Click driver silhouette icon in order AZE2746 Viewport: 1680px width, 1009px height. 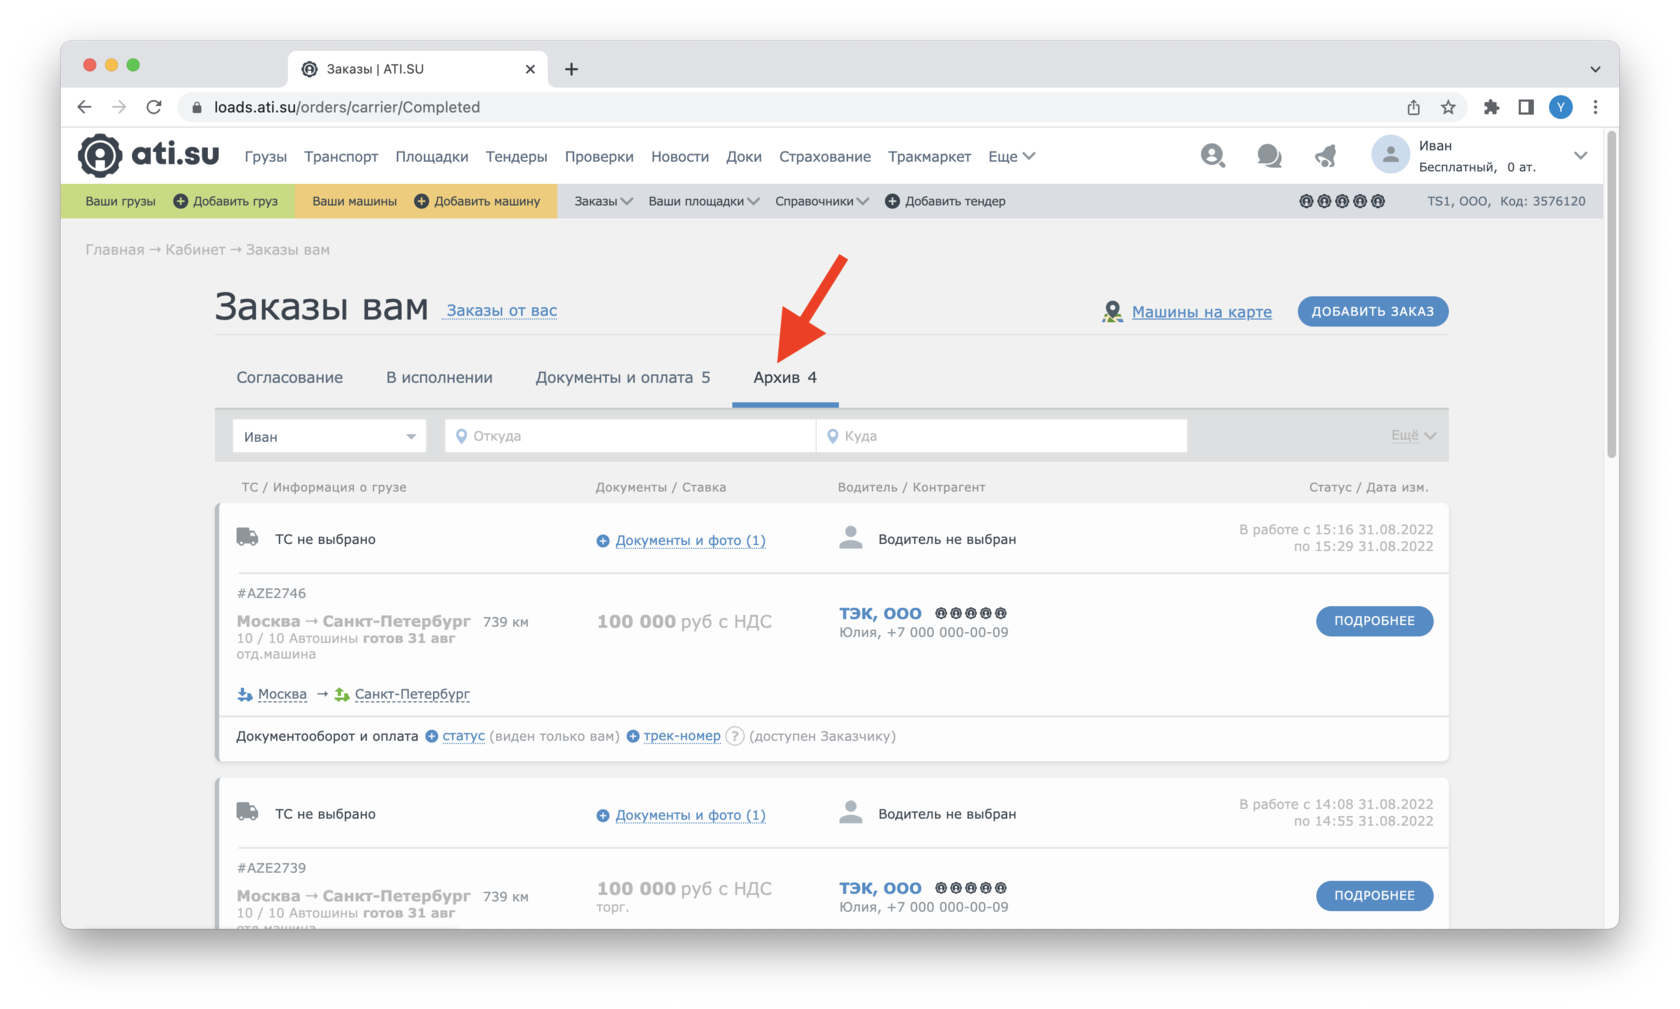coord(851,538)
